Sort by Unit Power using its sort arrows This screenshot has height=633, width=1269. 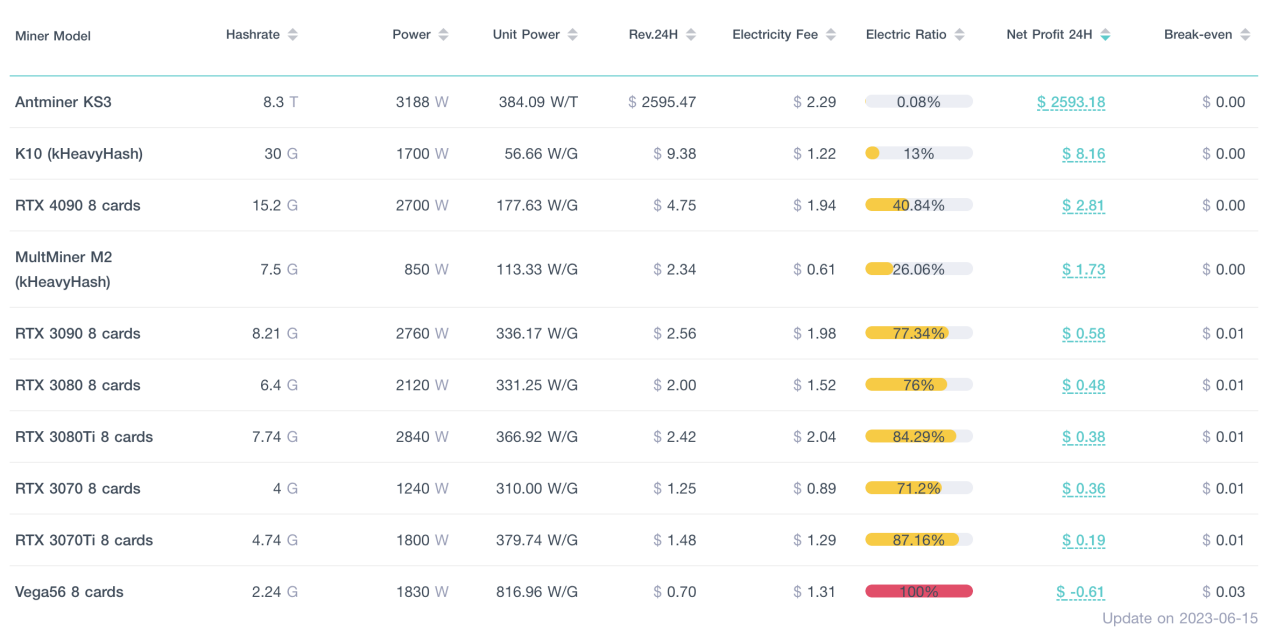click(572, 33)
